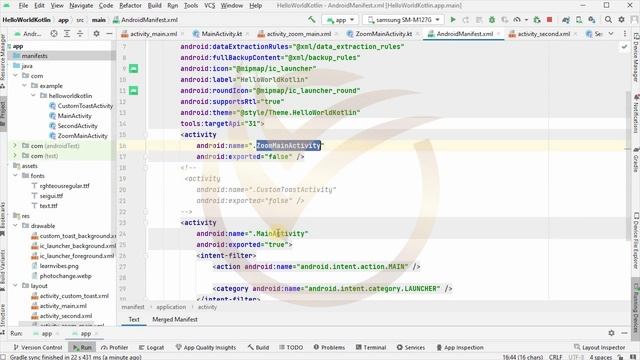Select seigui.ttf font file
Image resolution: width=640 pixels, height=360 pixels.
51,196
